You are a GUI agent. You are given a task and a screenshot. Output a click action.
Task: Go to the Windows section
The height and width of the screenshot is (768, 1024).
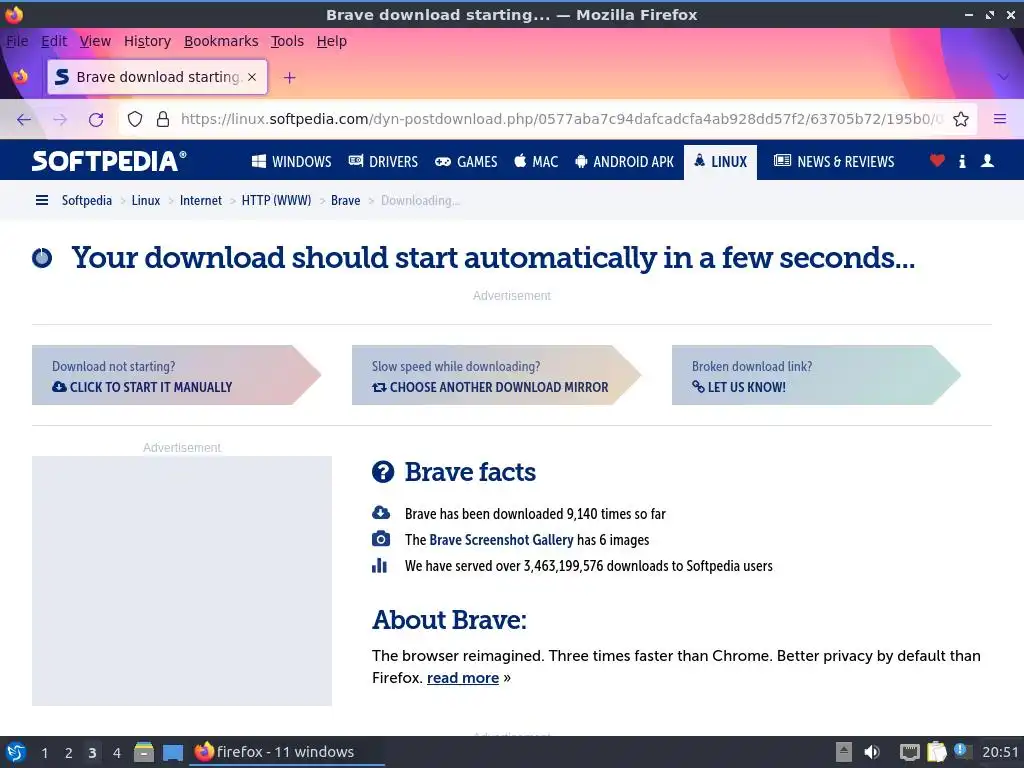click(292, 161)
